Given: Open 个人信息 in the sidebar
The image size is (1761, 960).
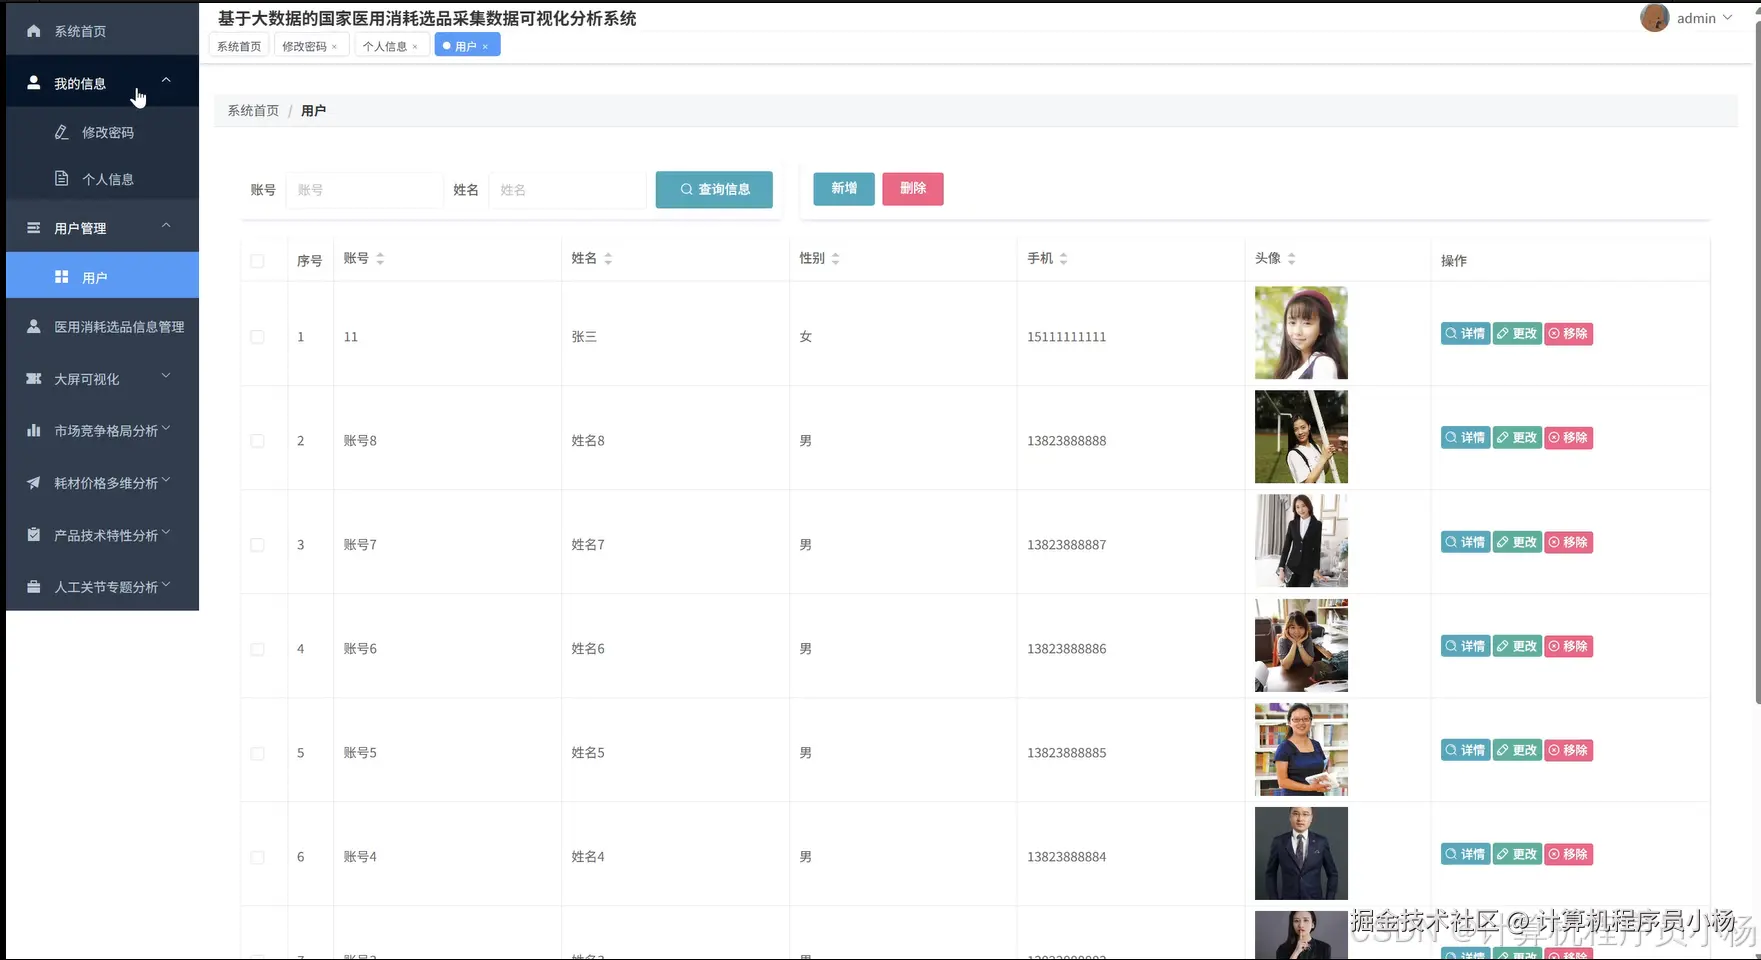Looking at the screenshot, I should (103, 179).
